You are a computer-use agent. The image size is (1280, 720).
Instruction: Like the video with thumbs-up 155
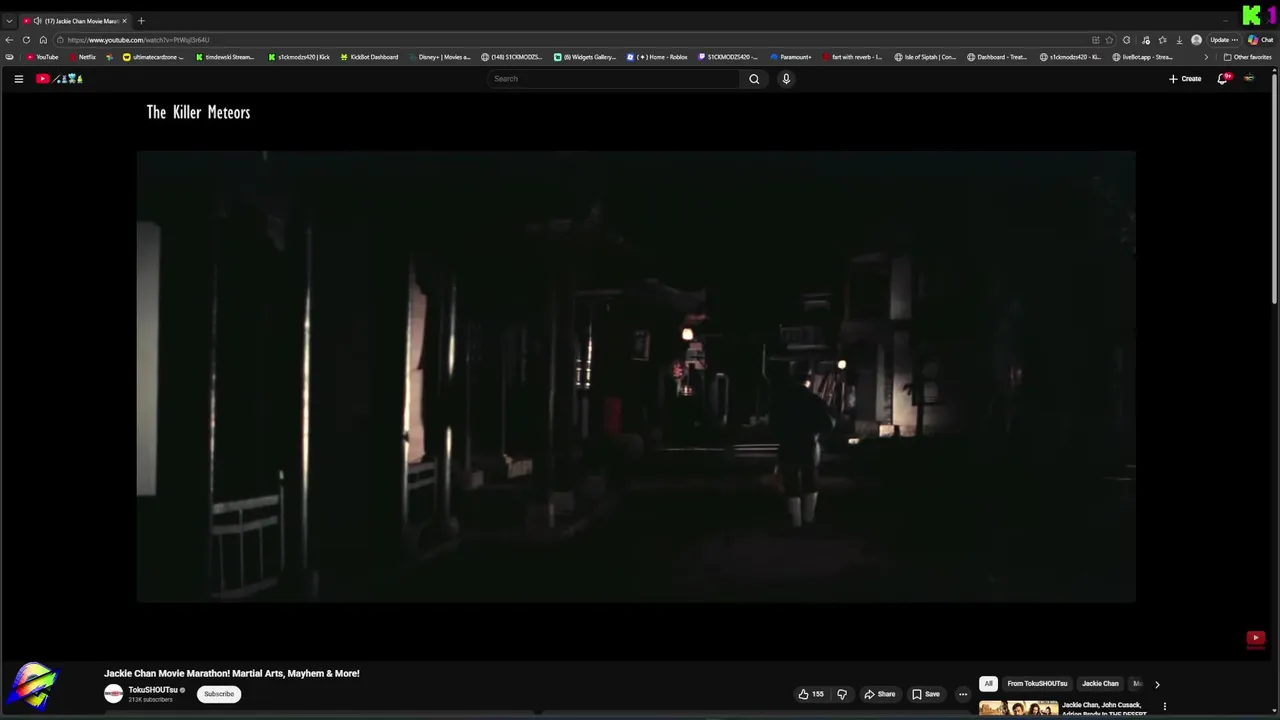point(811,694)
